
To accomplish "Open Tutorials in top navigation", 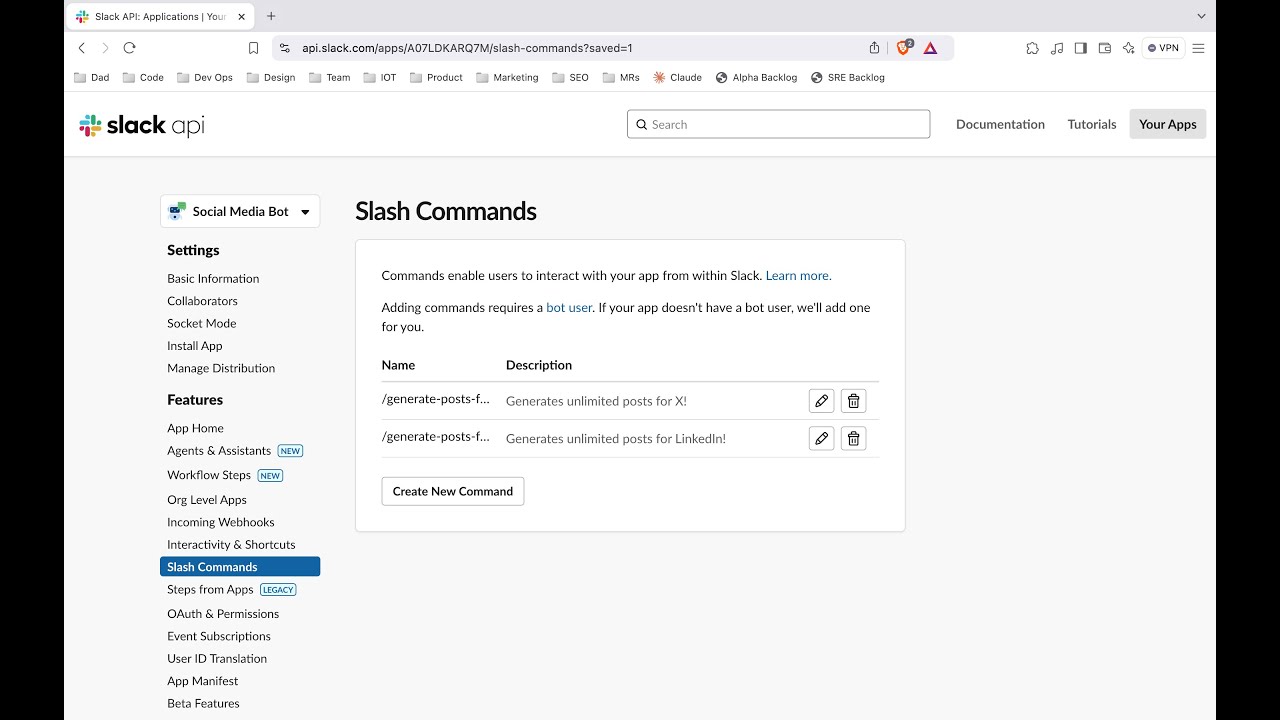I will click(x=1092, y=124).
